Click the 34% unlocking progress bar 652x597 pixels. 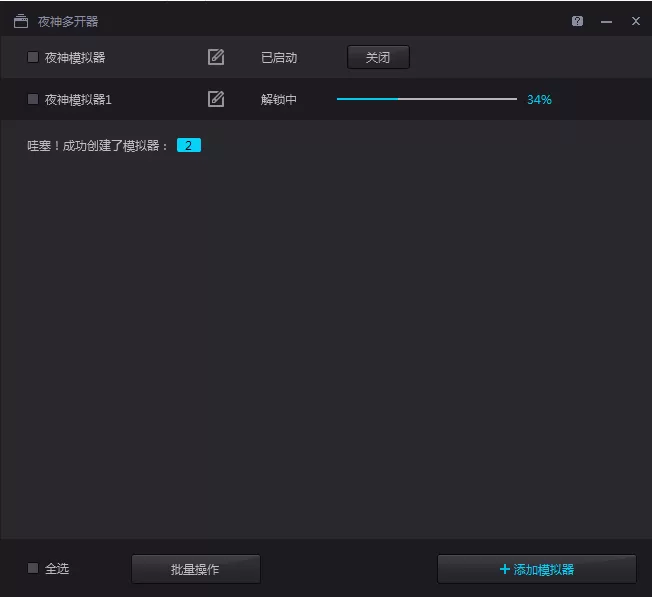pyautogui.click(x=427, y=99)
